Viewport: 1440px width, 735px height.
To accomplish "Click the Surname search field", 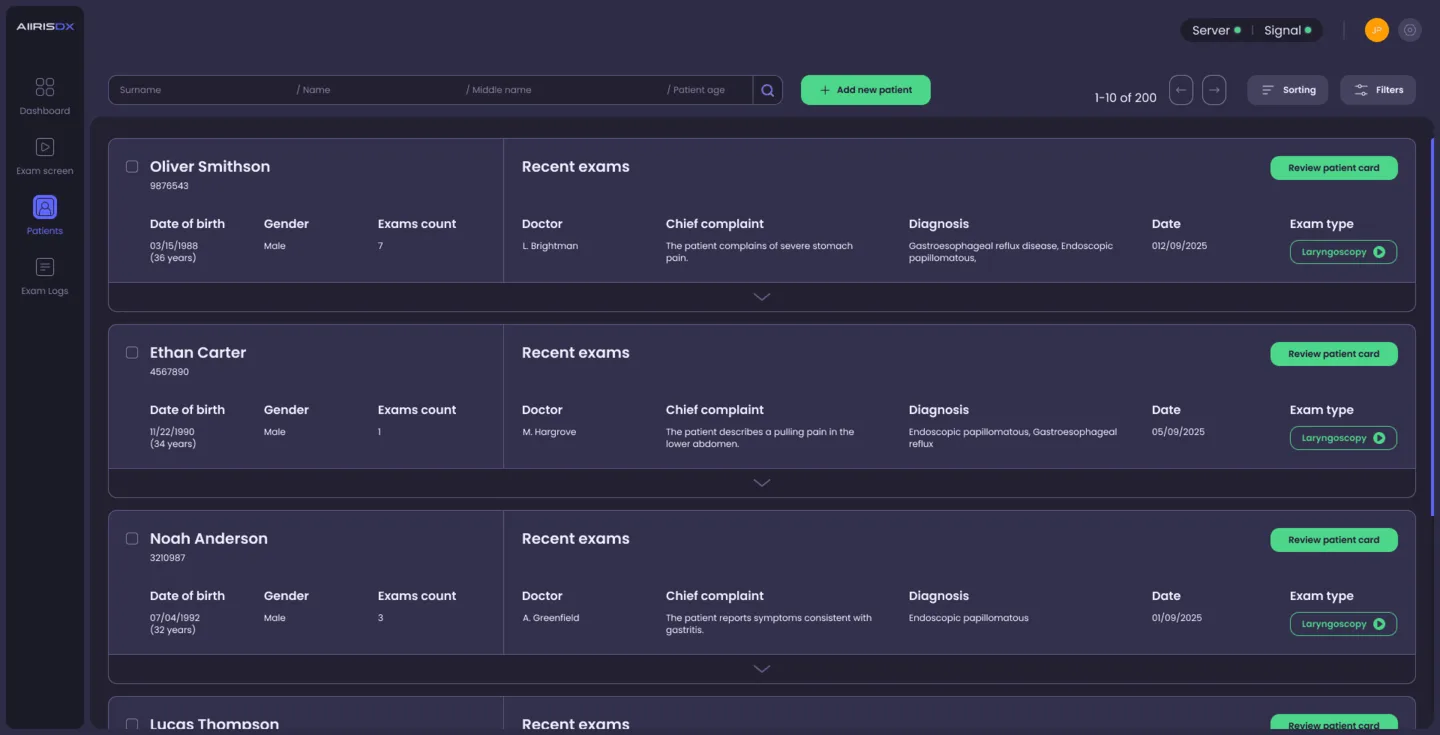I will [200, 90].
